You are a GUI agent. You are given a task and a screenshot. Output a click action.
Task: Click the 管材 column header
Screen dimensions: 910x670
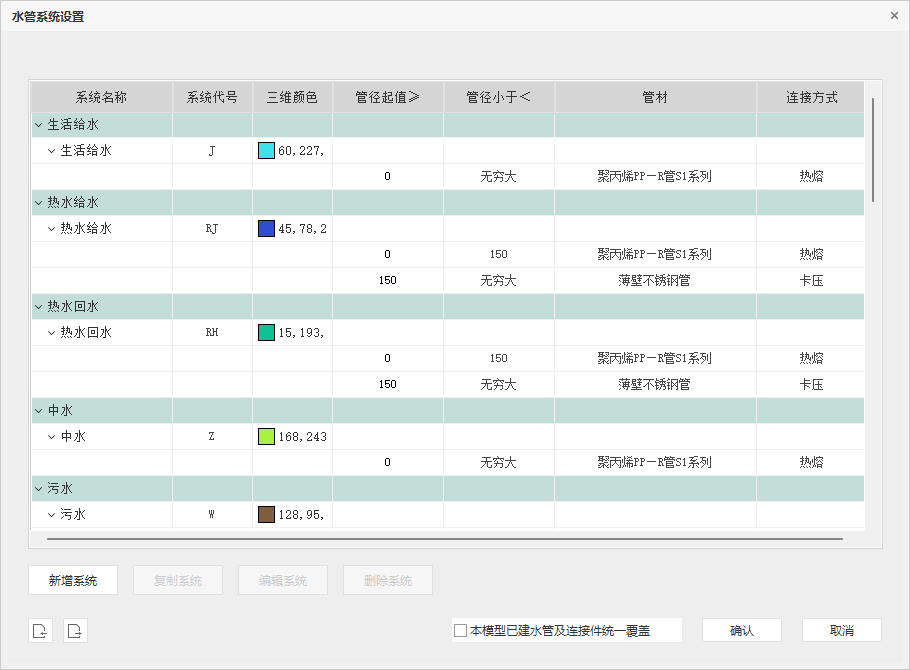(x=655, y=98)
